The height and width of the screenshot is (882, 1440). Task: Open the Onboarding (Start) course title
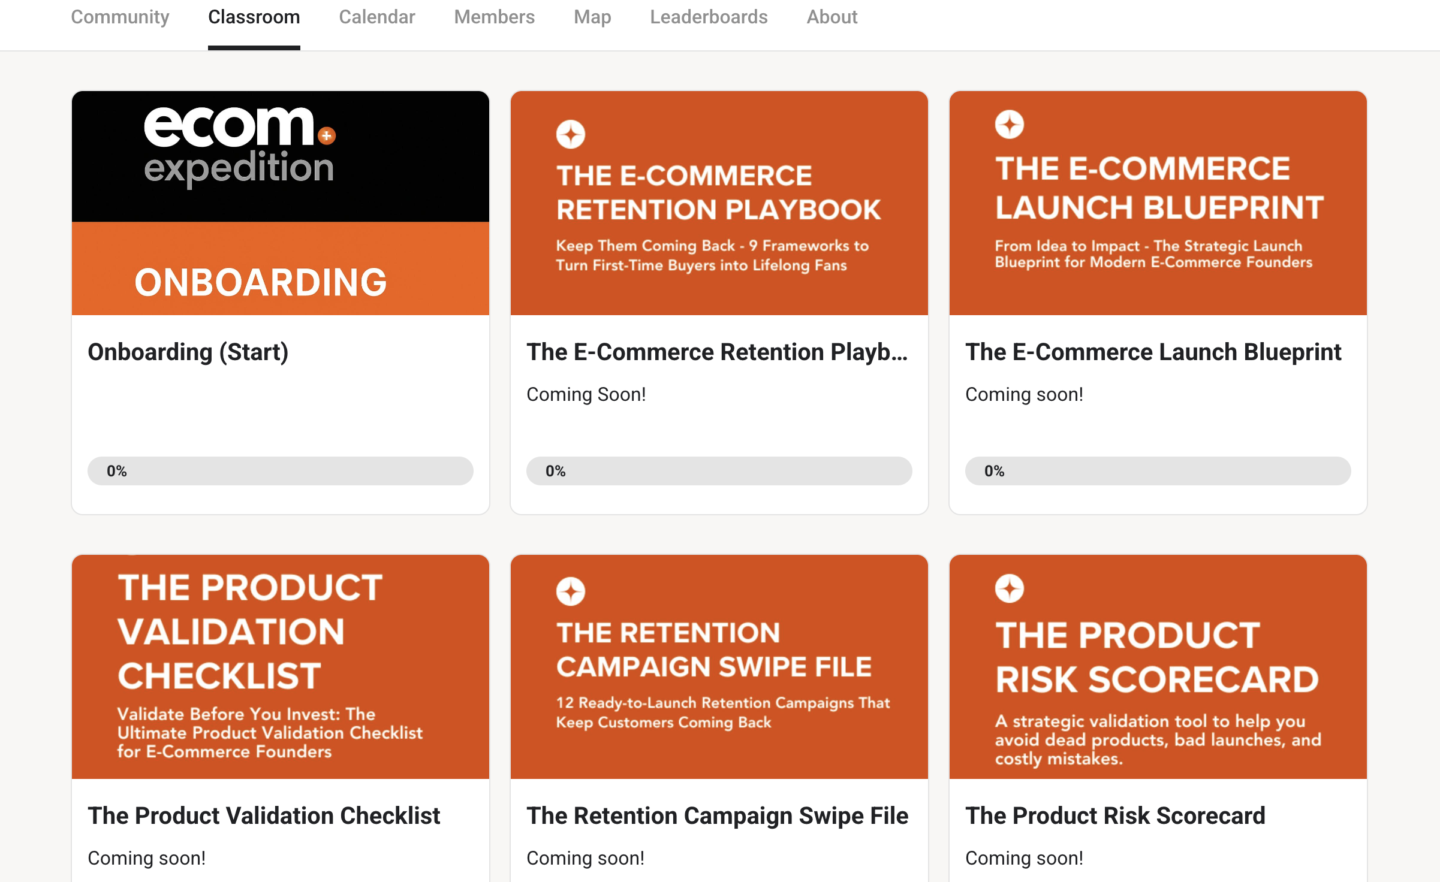[188, 352]
